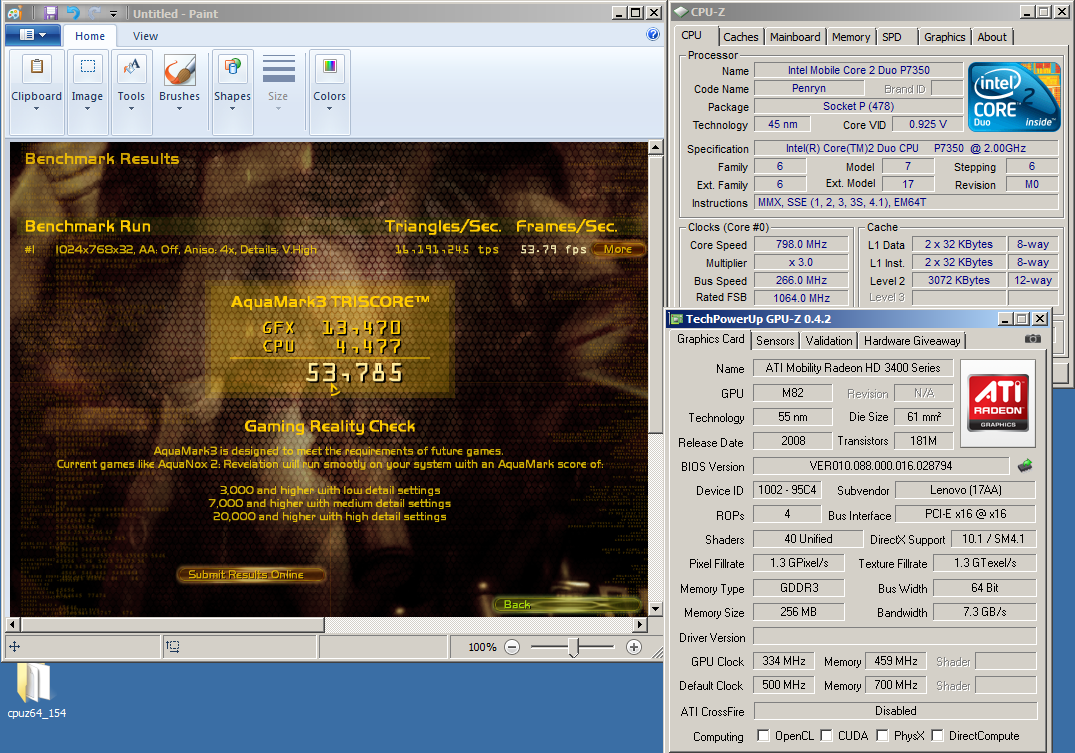Open the Graphics tab in CPU-Z
Image resolution: width=1075 pixels, height=753 pixels.
(944, 37)
